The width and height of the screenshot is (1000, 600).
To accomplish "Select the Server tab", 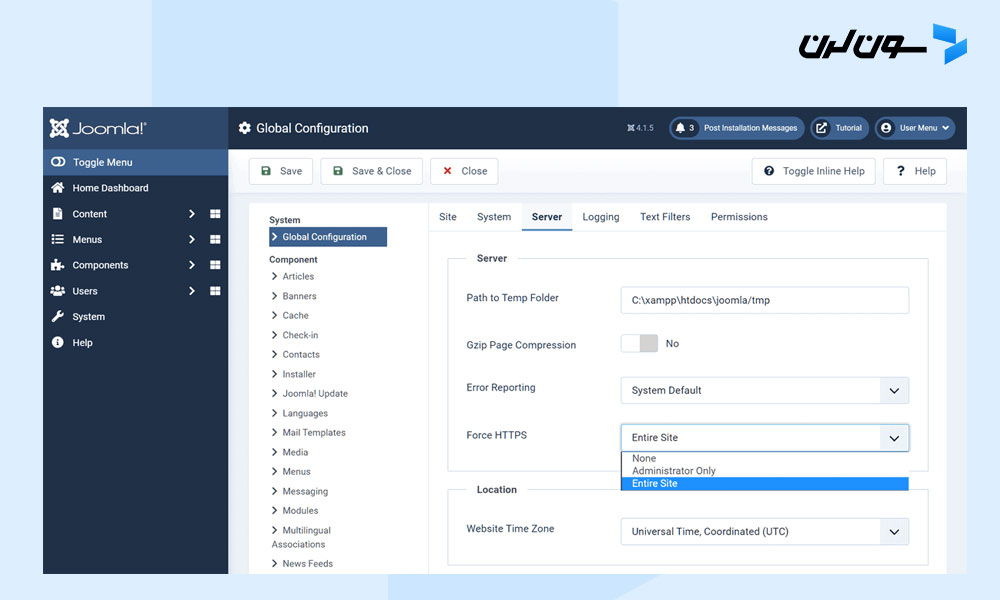I will [x=547, y=217].
